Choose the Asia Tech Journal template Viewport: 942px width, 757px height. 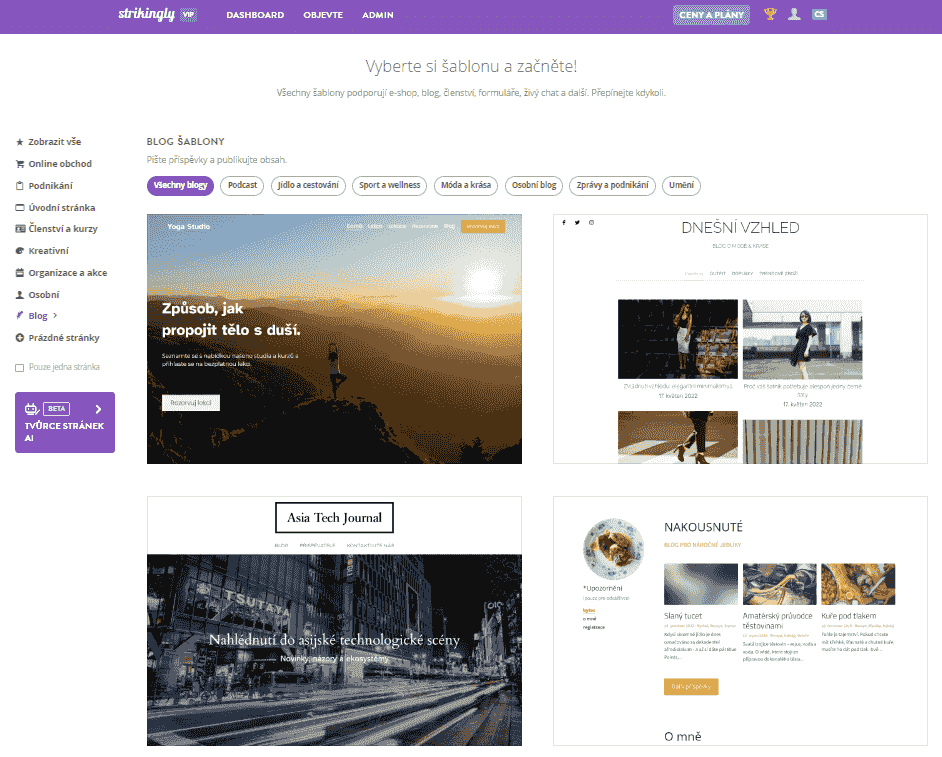coord(334,621)
